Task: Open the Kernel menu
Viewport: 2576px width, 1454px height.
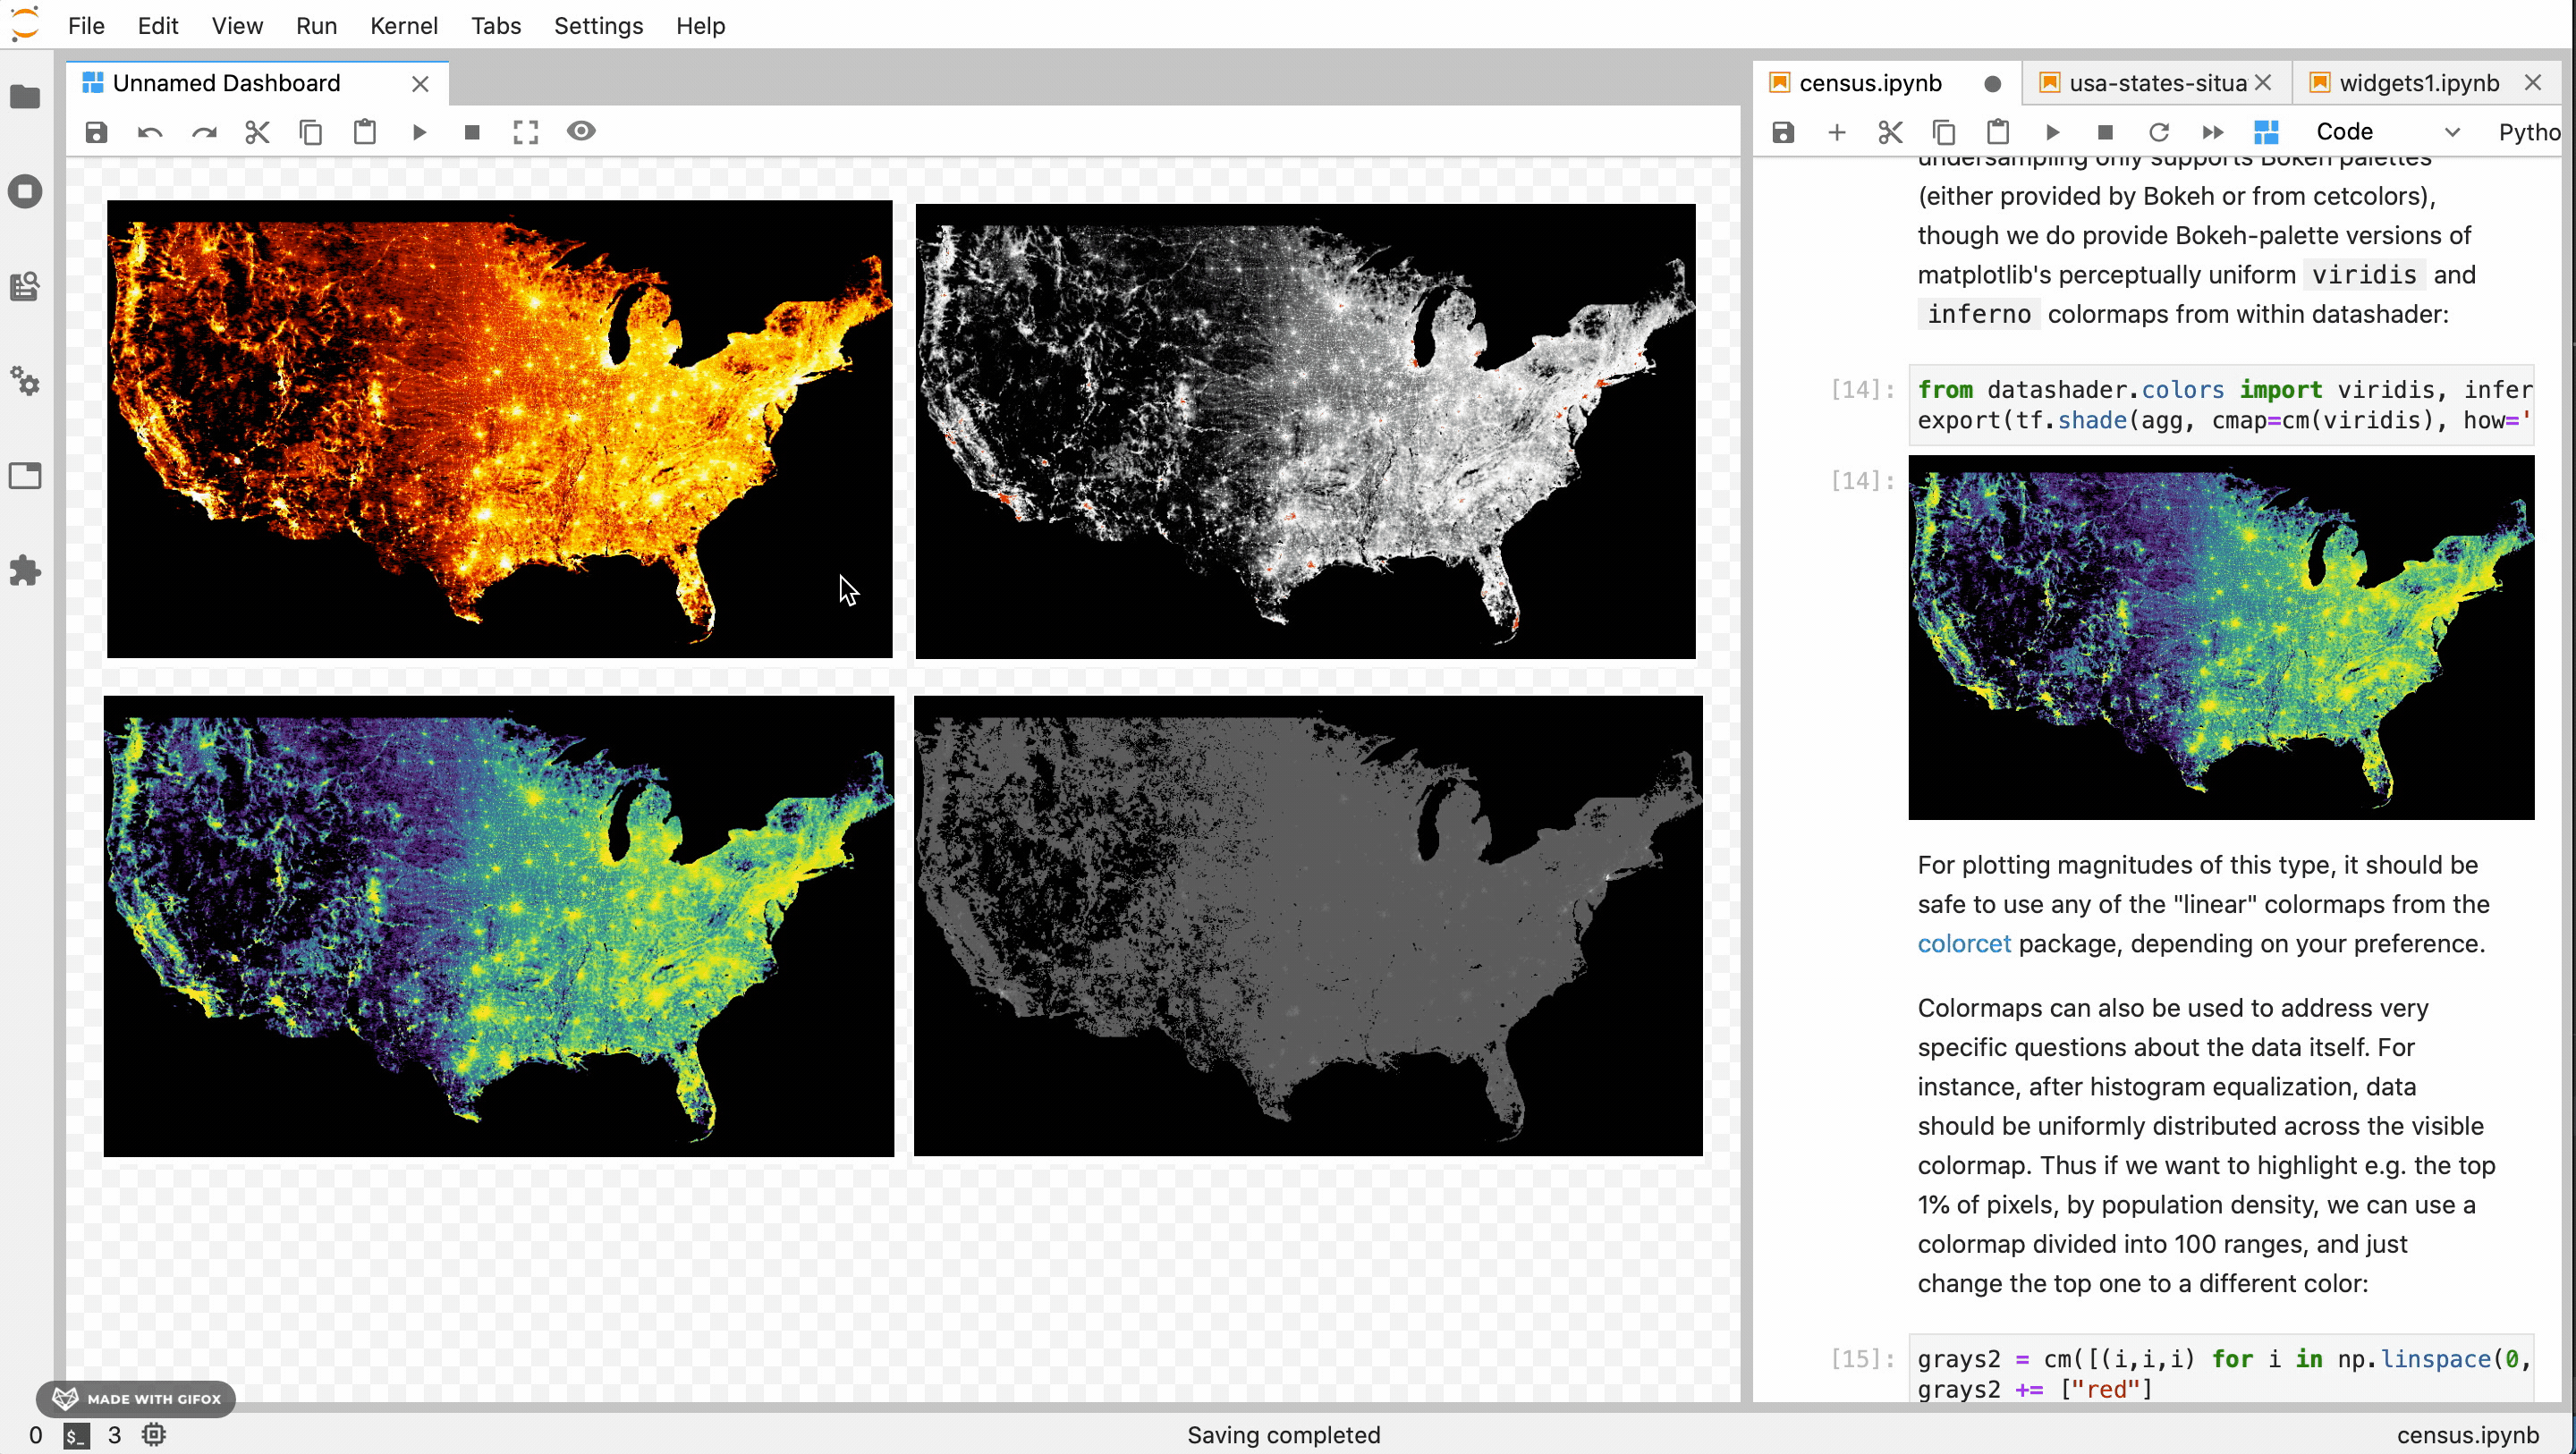Action: click(403, 26)
